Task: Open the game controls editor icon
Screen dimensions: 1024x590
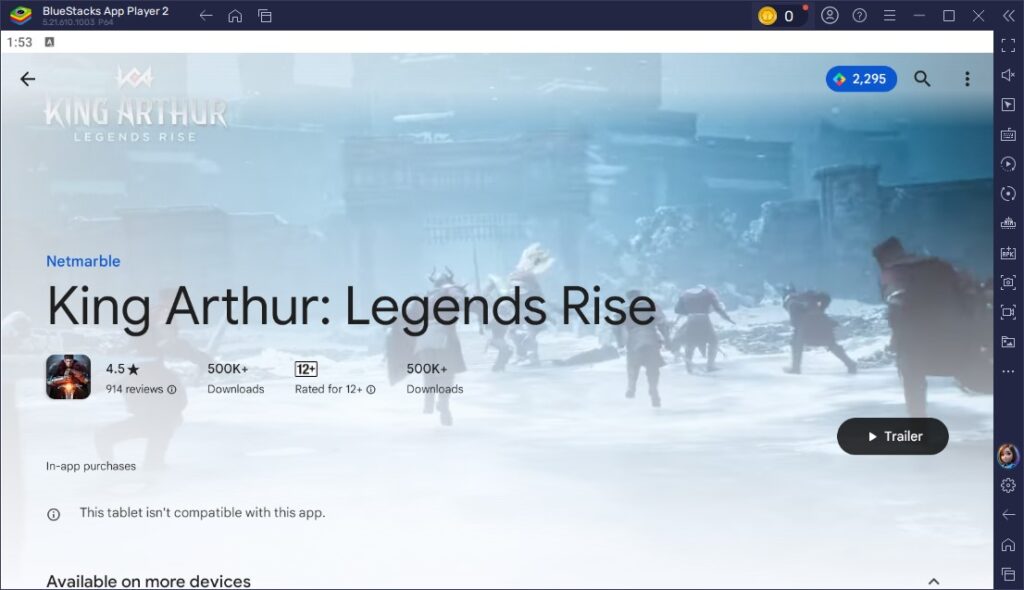Action: point(1008,133)
